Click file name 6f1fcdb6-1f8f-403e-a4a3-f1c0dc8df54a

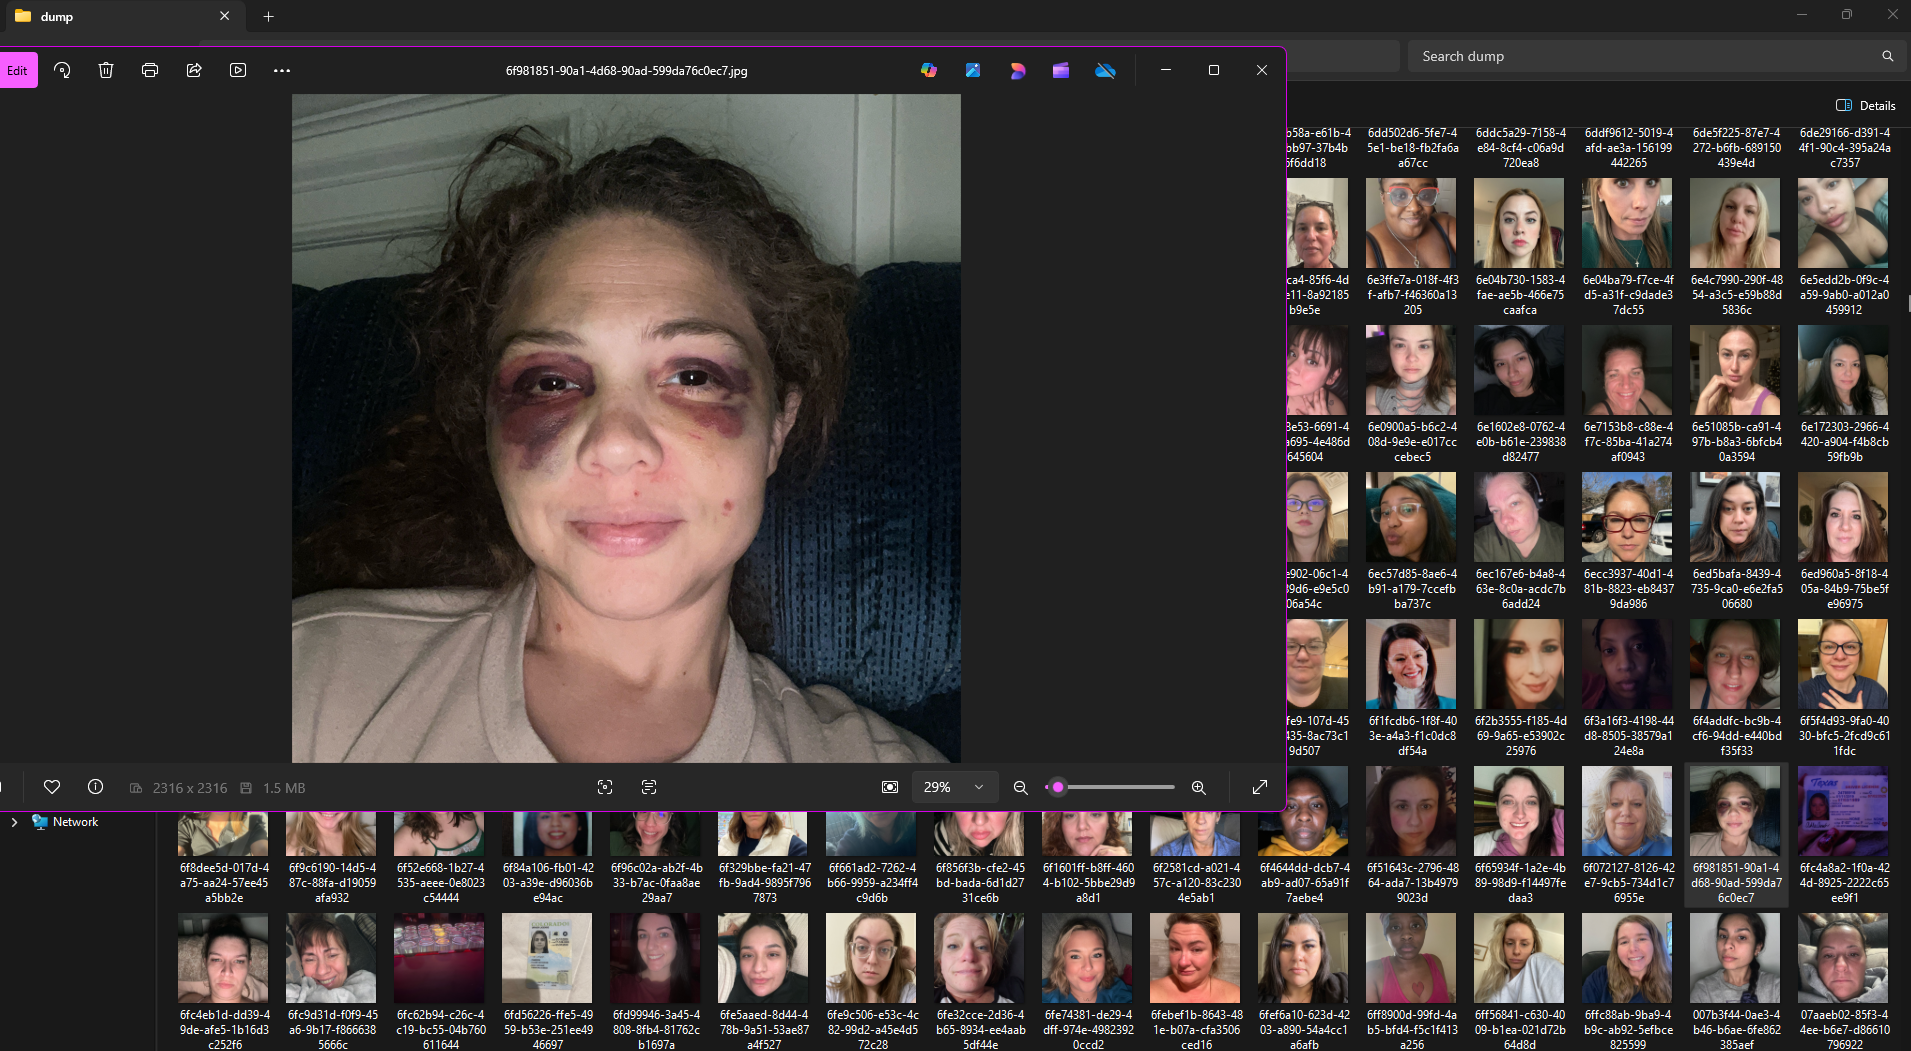coord(1412,735)
